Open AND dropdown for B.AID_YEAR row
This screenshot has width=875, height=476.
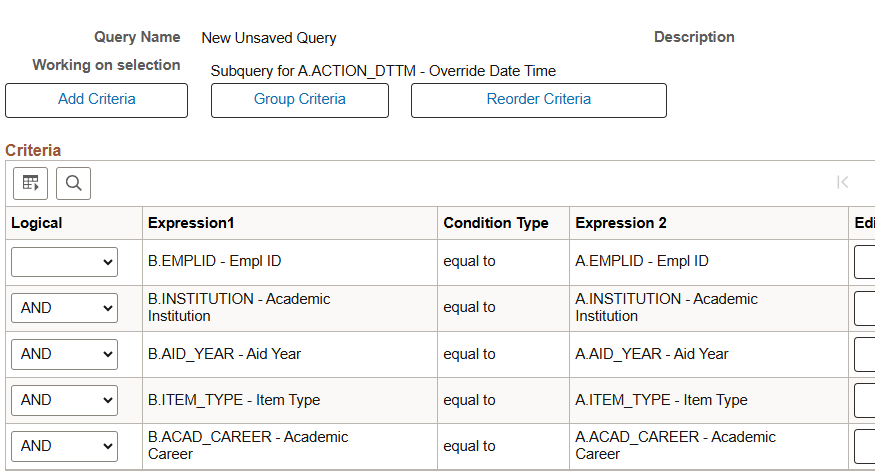pos(64,354)
